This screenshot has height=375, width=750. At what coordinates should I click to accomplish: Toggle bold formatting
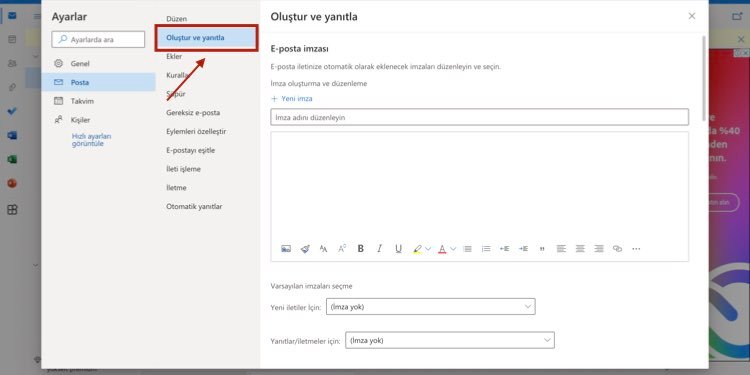tap(361, 249)
